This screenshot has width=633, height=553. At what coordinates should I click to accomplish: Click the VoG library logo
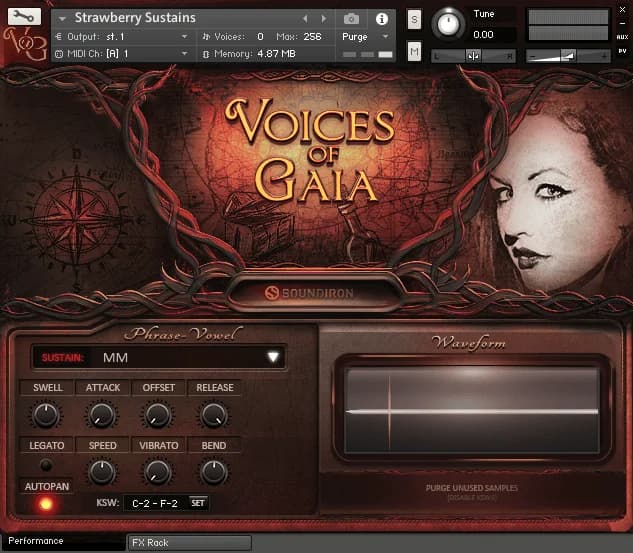click(x=24, y=44)
